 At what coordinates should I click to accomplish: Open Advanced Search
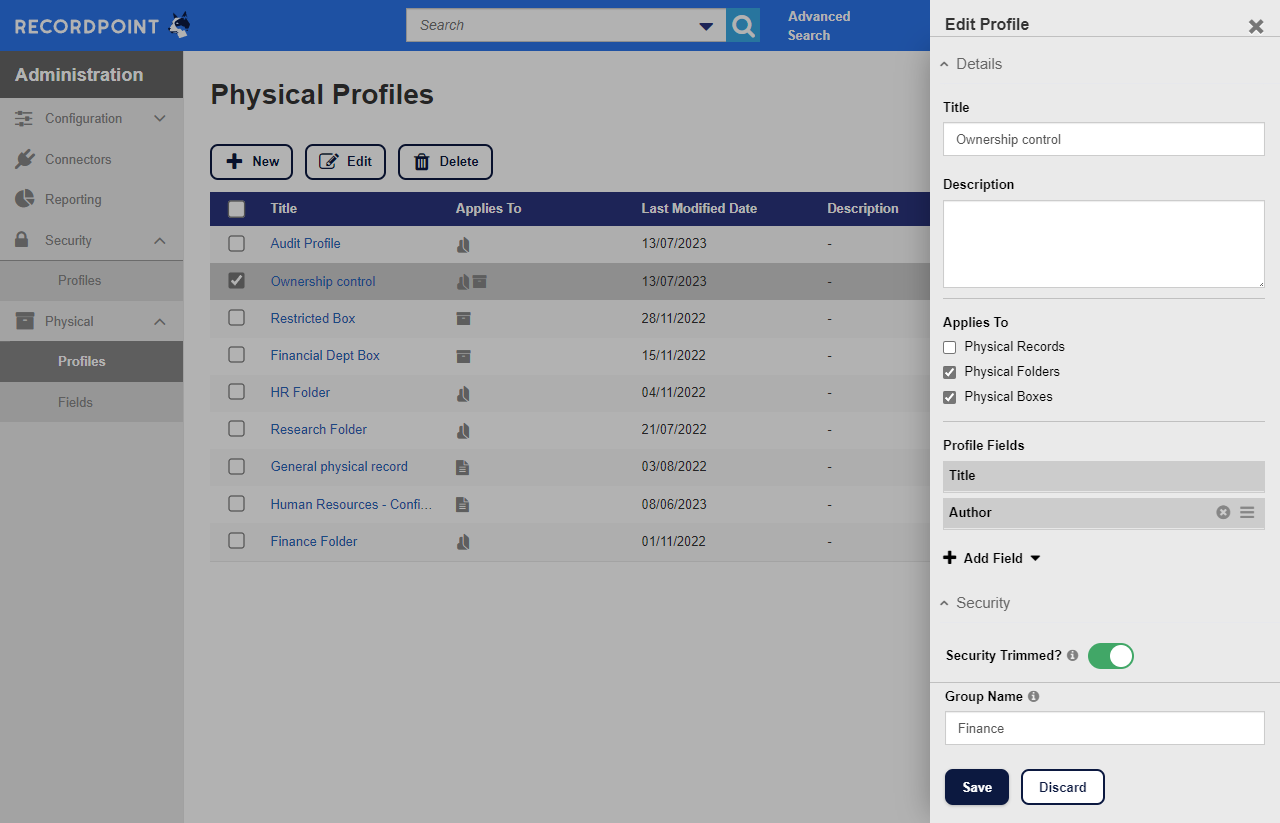tap(819, 26)
